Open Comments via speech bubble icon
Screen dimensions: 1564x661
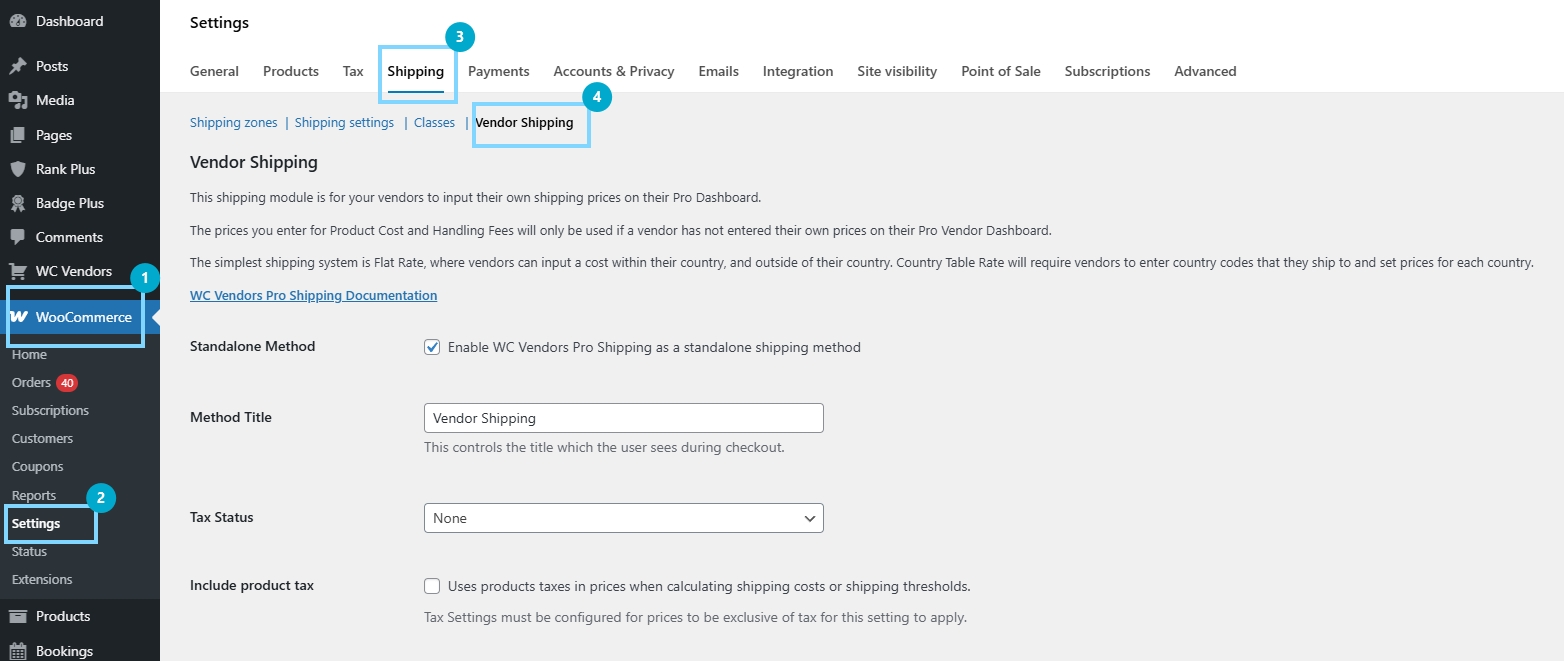[x=18, y=237]
